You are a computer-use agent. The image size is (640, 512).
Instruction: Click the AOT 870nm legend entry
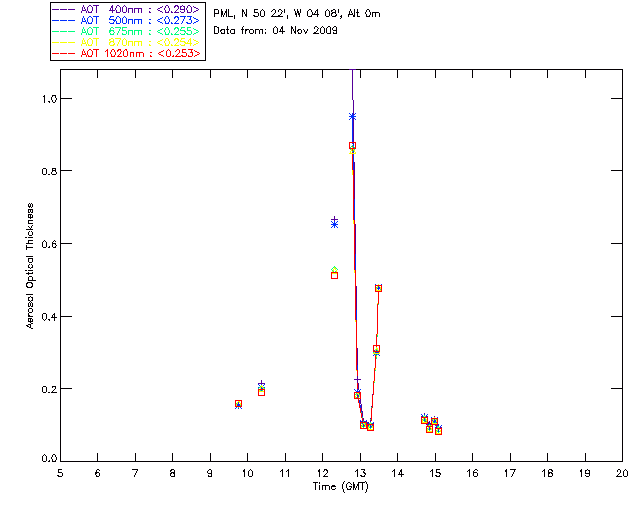[127, 42]
